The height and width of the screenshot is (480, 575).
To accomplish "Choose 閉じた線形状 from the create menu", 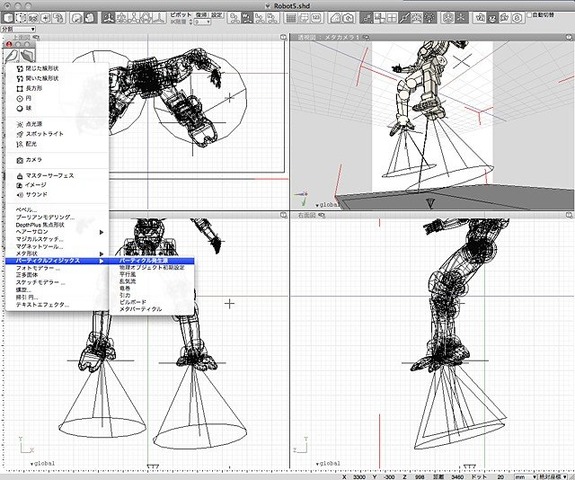I will click(57, 69).
